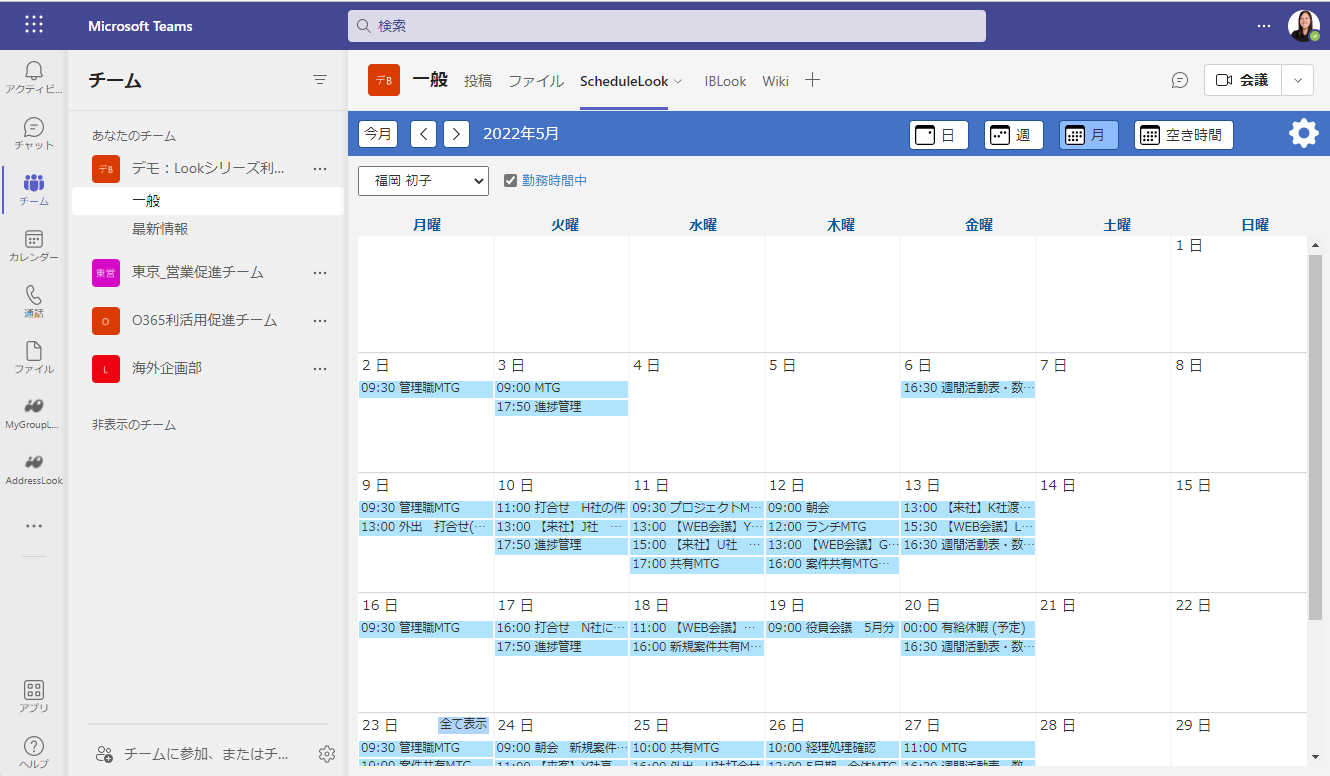Viewport: 1330px width, 776px height.
Task: Open the 福岡 初子 user dropdown
Action: point(423,181)
